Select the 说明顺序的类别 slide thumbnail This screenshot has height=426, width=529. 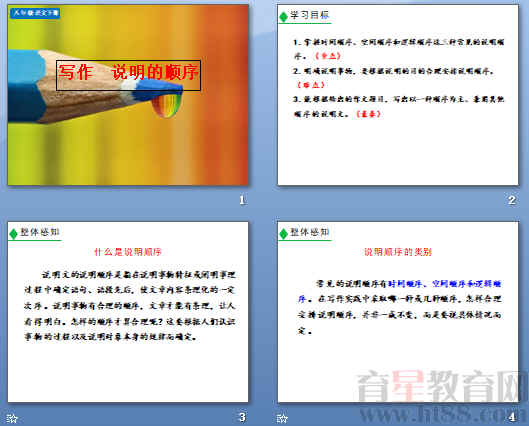coord(398,312)
